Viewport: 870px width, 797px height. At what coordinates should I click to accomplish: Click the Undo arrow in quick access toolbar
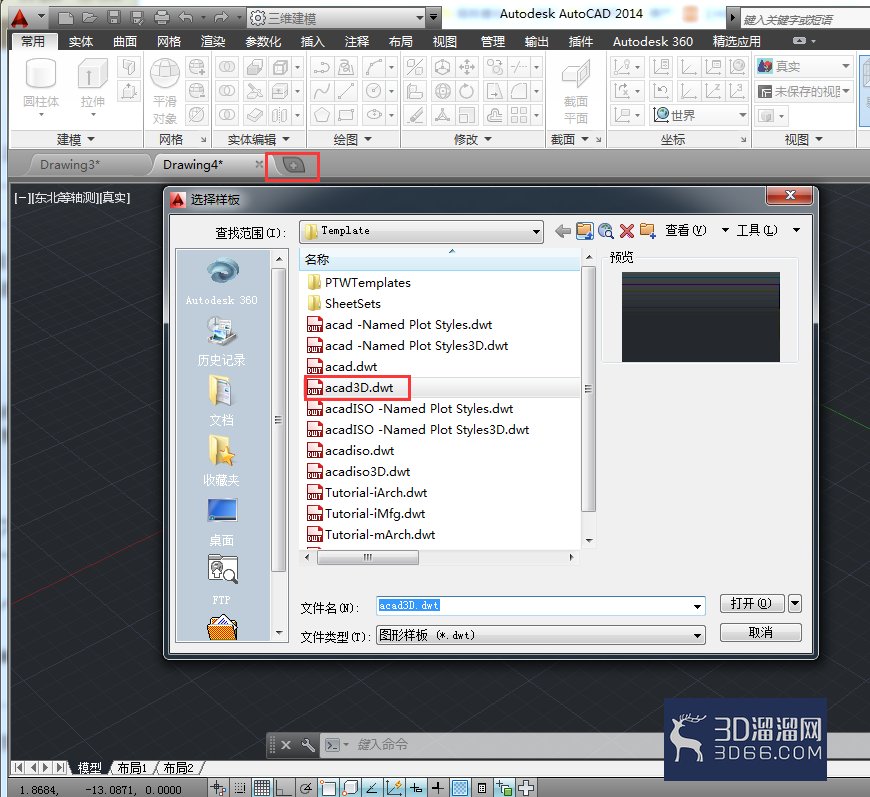pyautogui.click(x=186, y=18)
